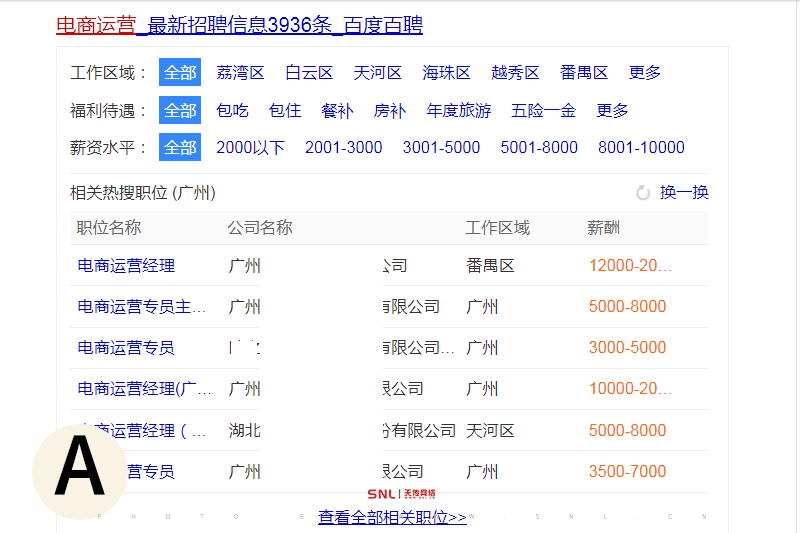Open 查看全部相关职位>> link

(392, 517)
